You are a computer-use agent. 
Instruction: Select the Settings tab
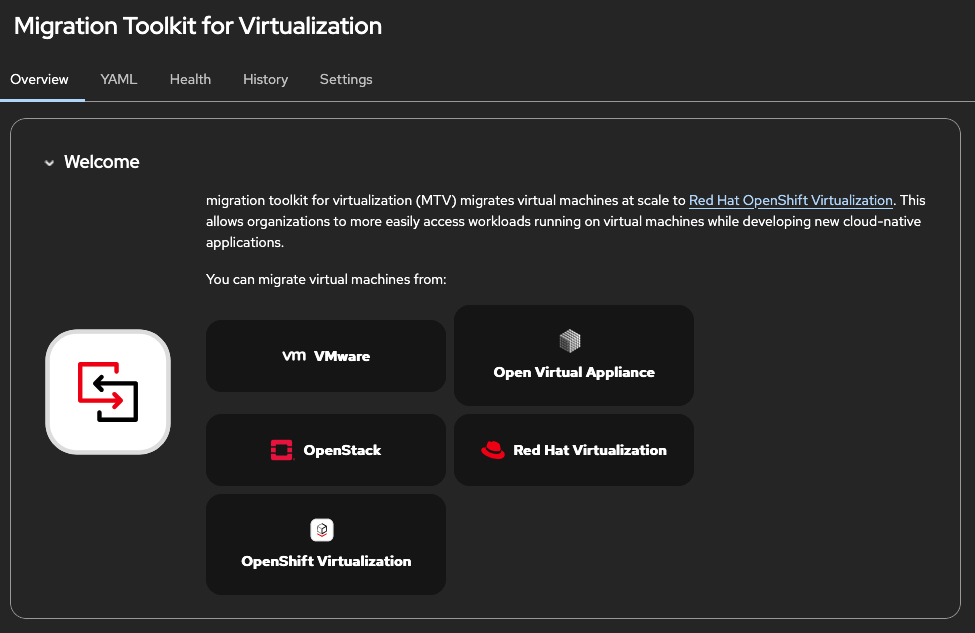(346, 79)
